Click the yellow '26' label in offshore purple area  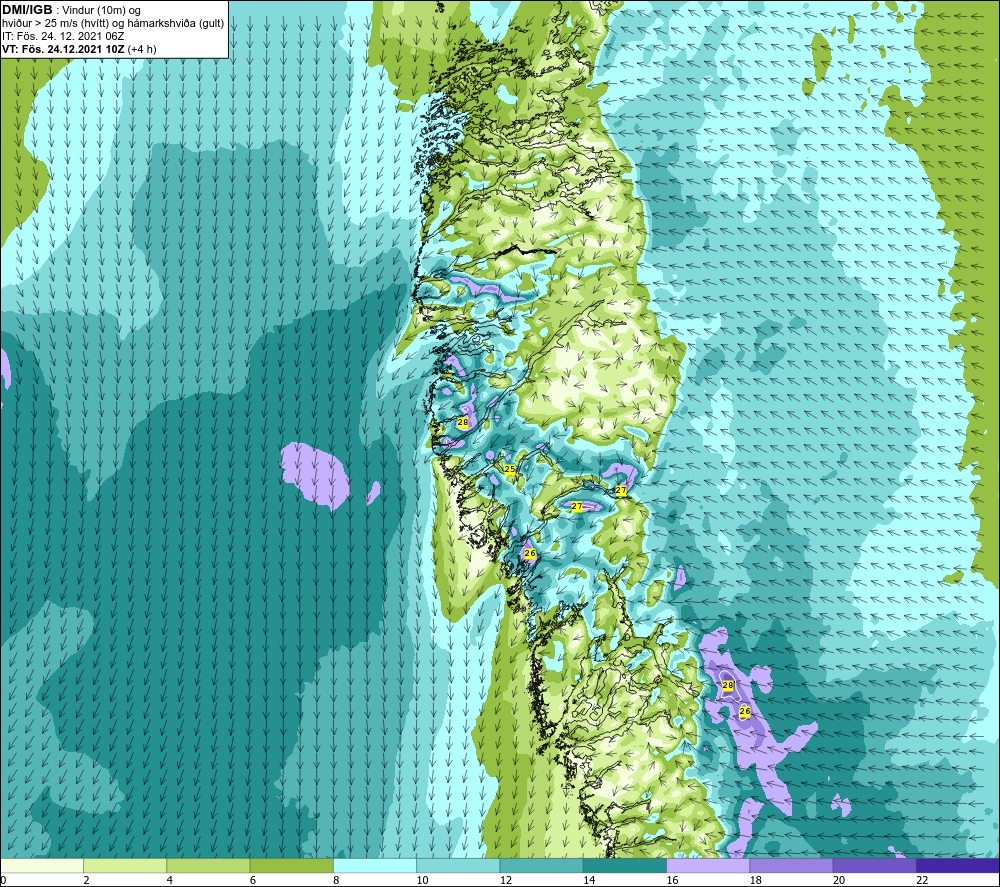click(744, 711)
